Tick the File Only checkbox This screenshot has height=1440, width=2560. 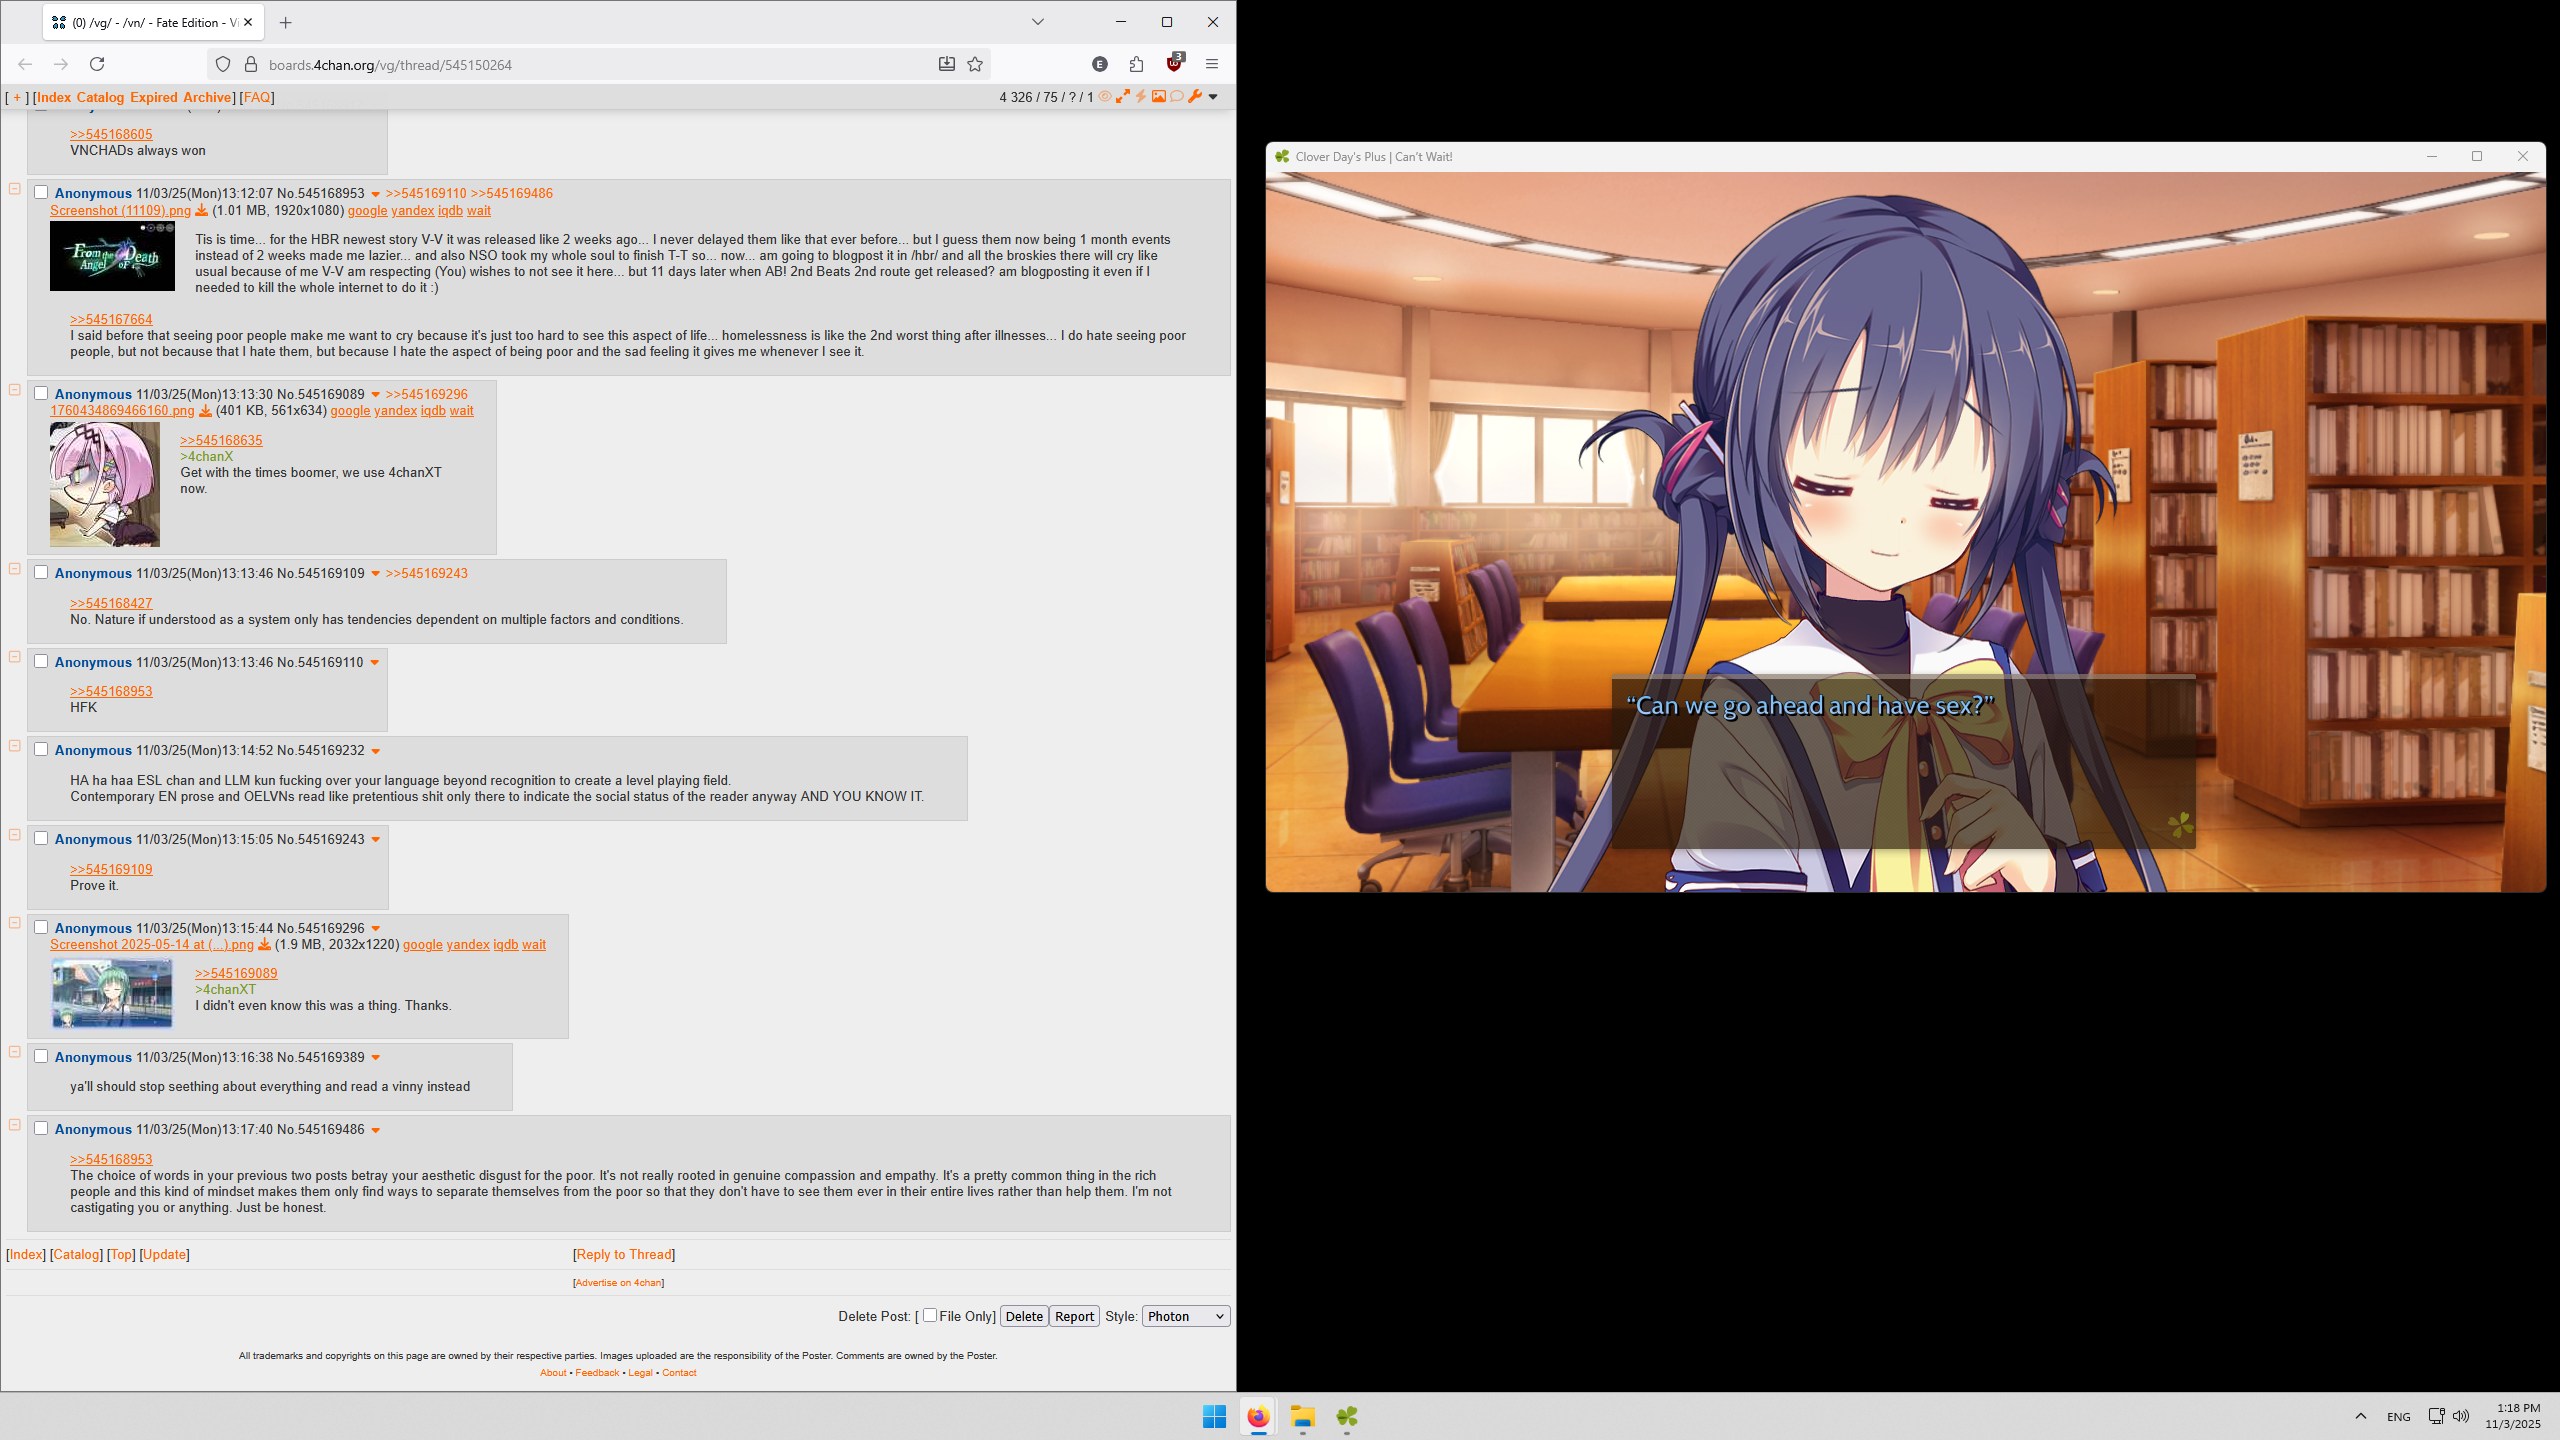tap(930, 1315)
